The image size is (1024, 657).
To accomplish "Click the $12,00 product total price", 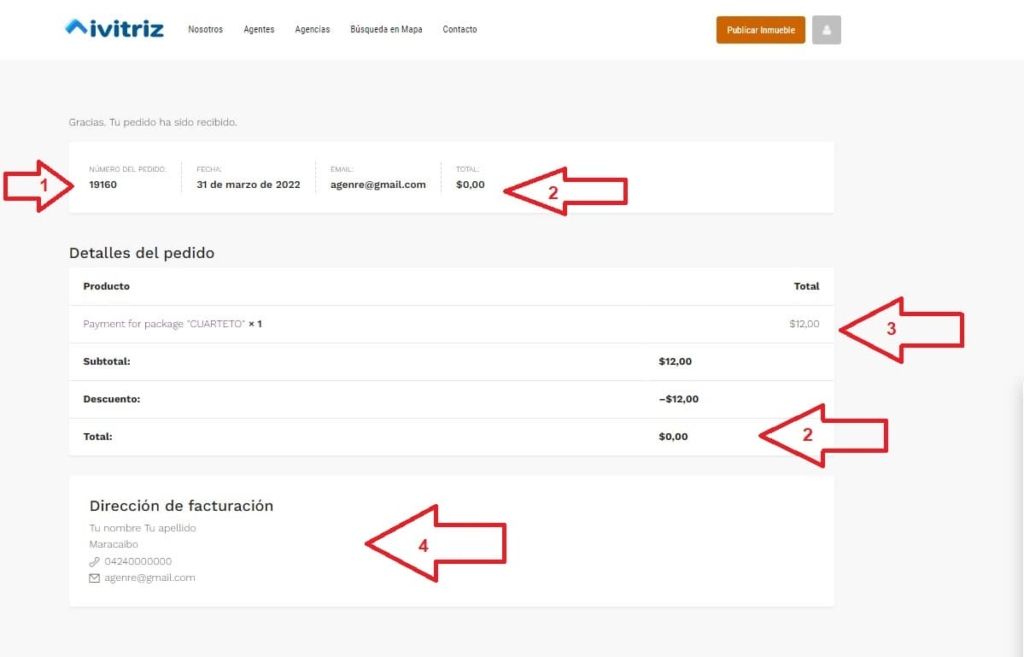I will coord(803,324).
